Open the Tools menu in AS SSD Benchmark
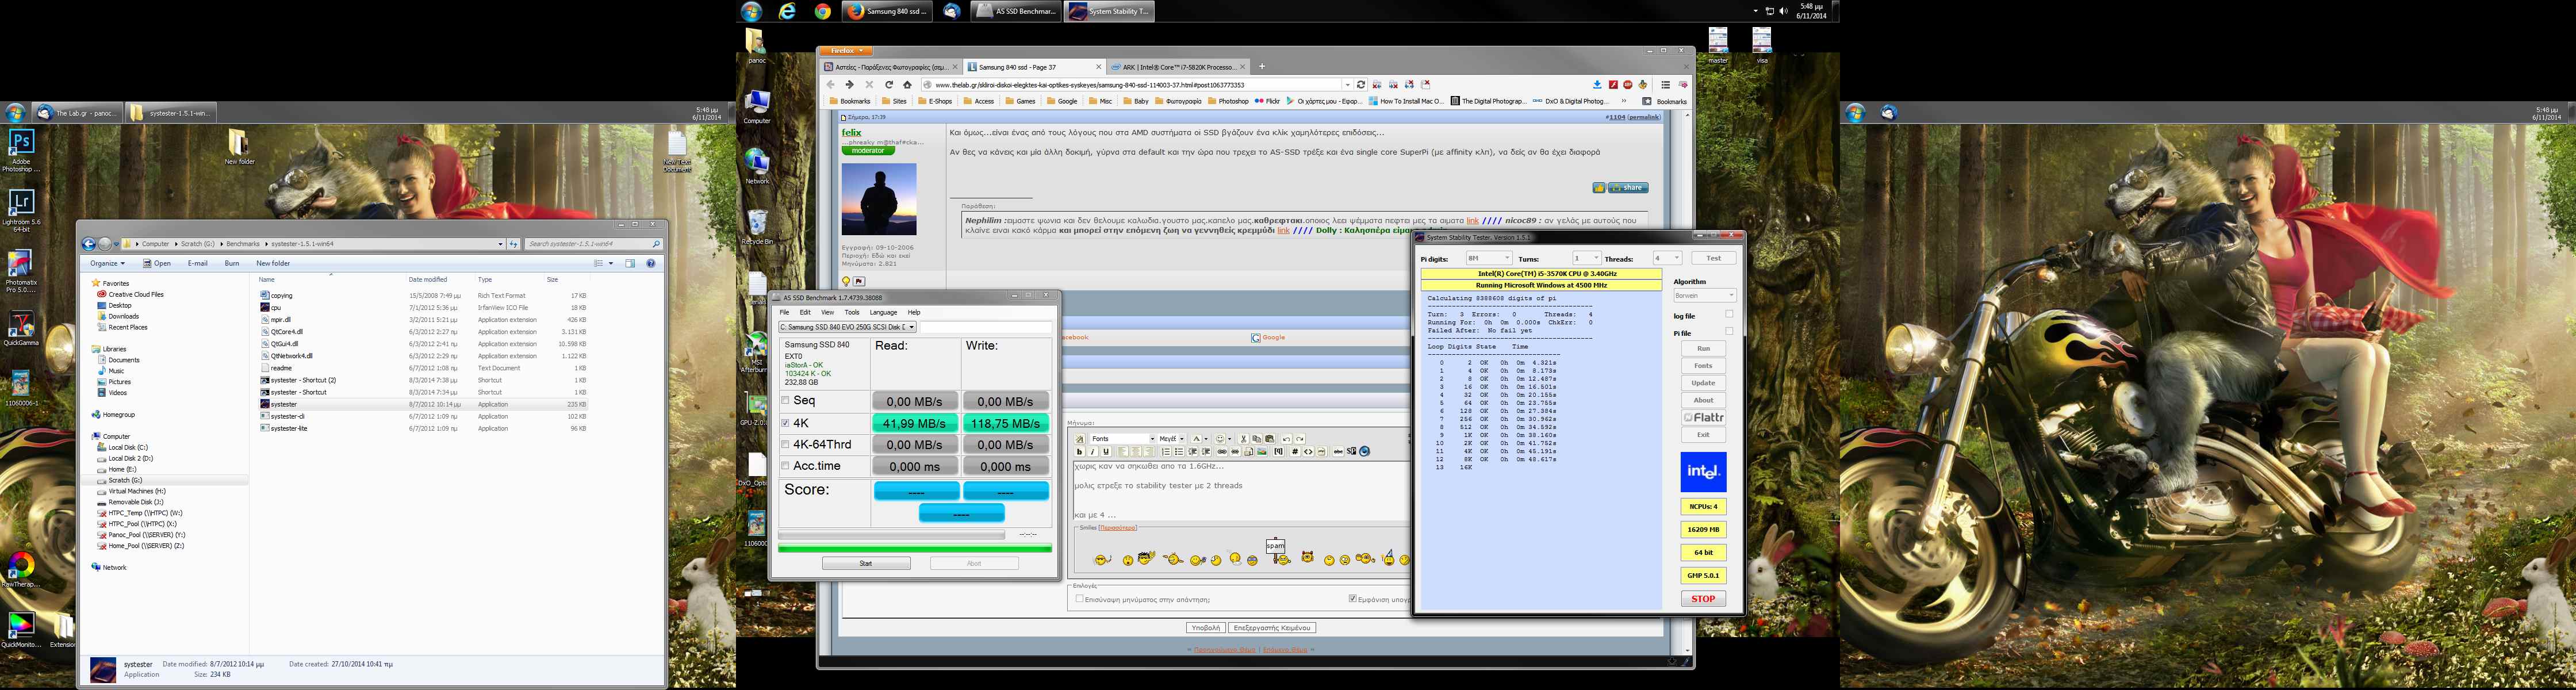The image size is (2576, 690). coord(851,312)
